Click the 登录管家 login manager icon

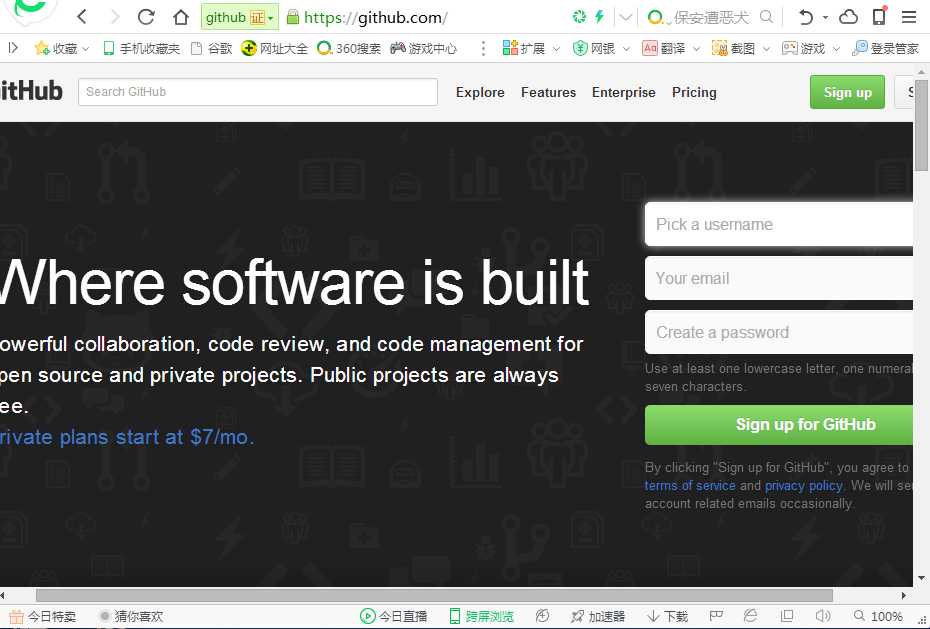[x=885, y=49]
